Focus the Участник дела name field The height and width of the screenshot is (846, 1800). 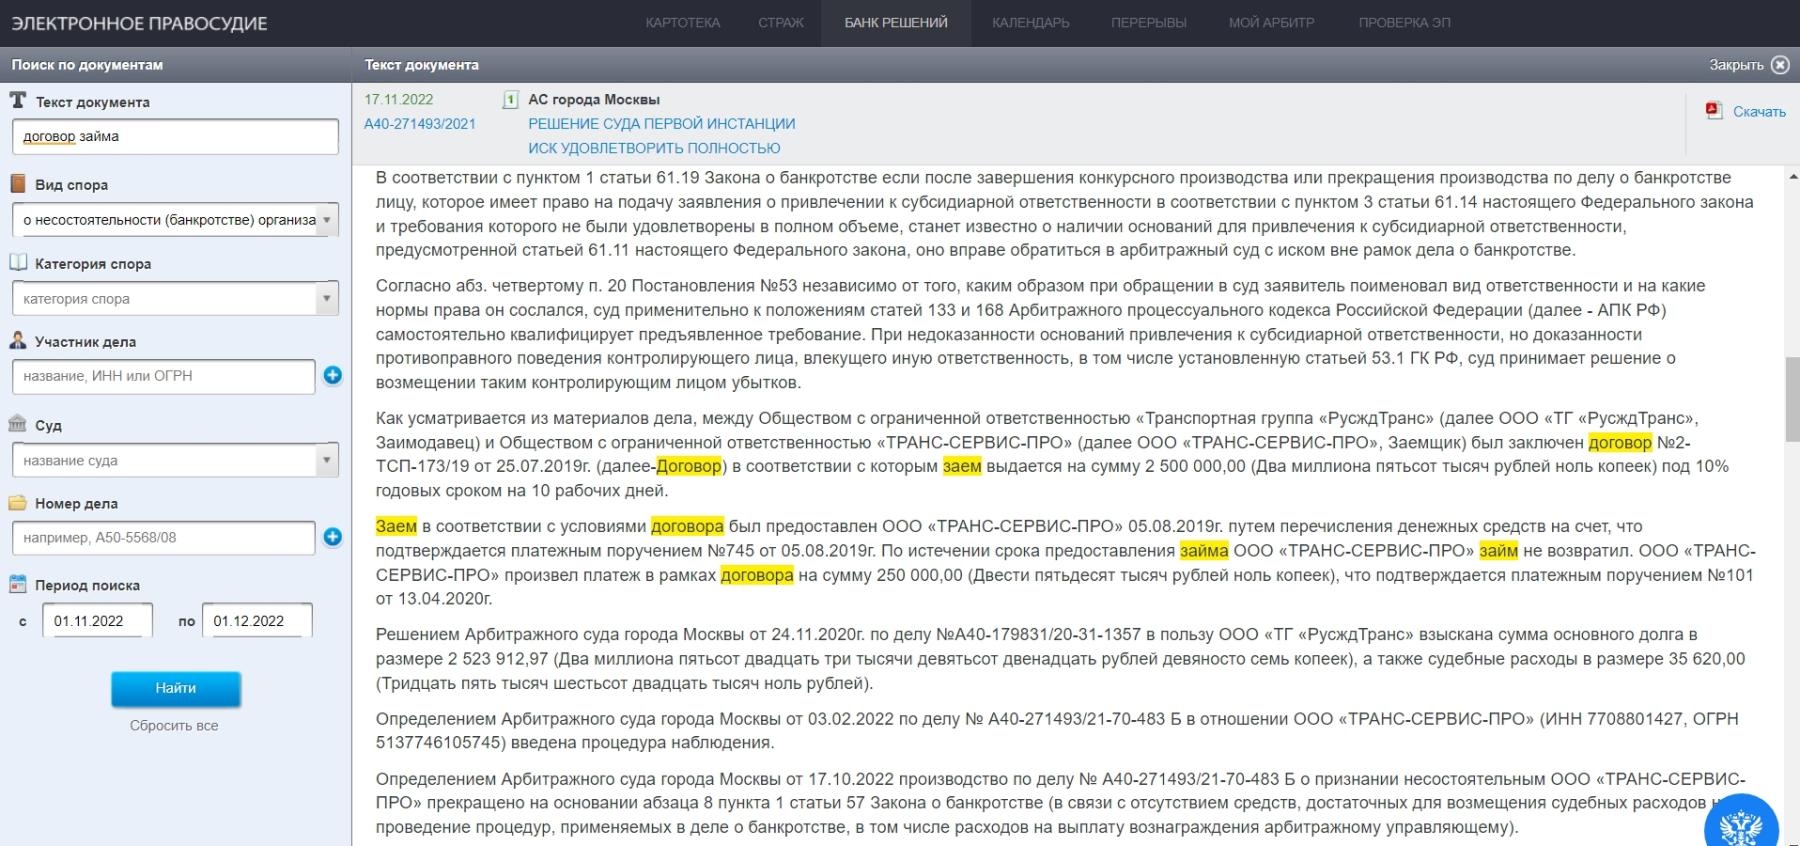tap(163, 376)
